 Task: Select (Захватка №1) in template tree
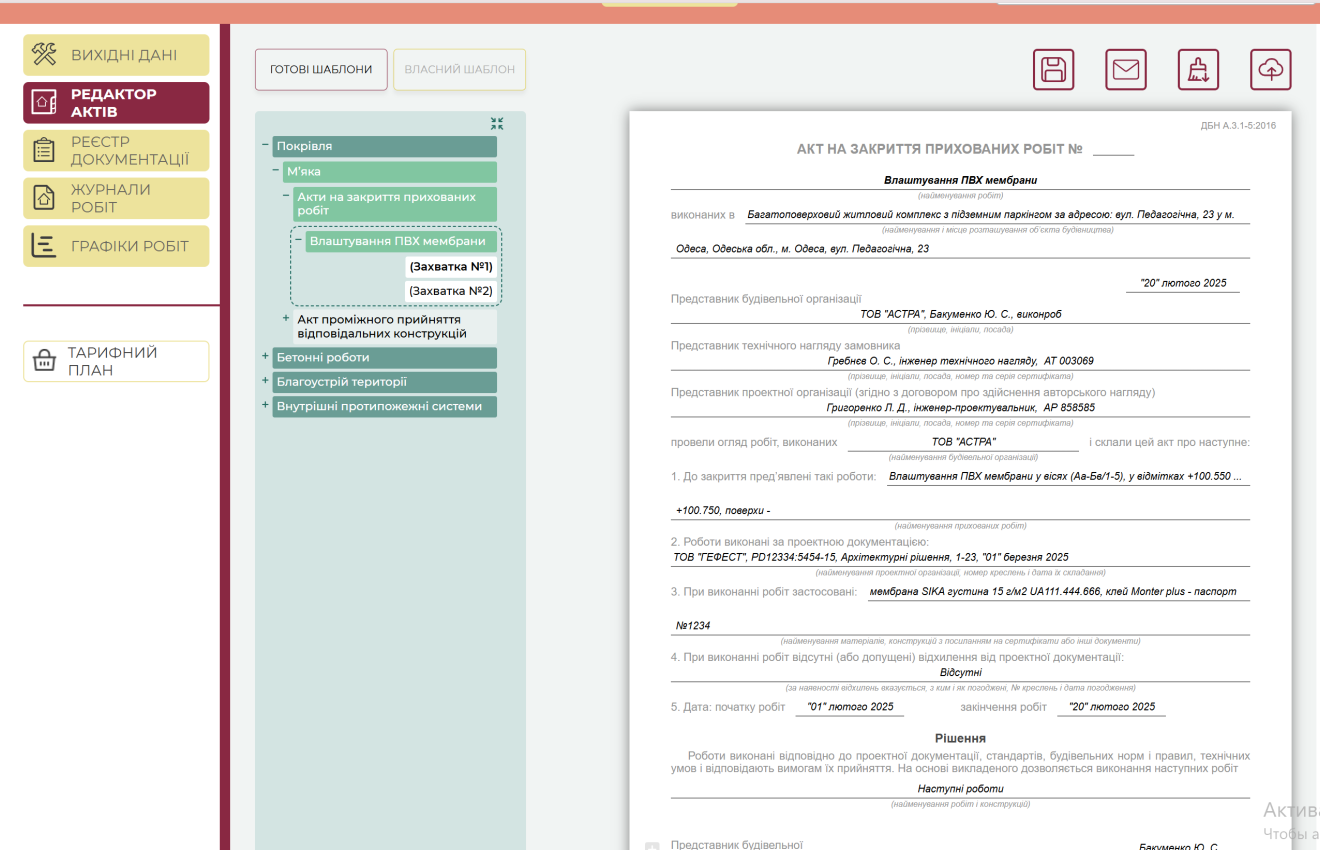click(451, 267)
